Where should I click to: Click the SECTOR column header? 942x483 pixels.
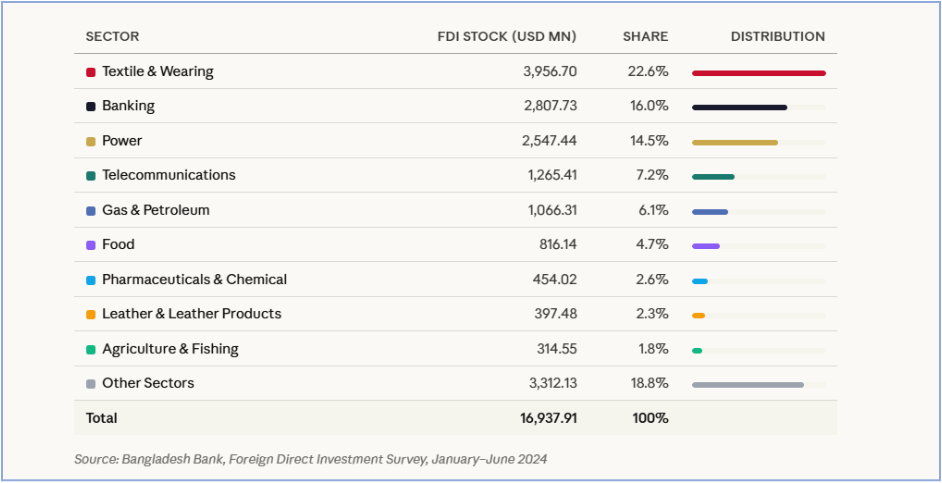[112, 37]
